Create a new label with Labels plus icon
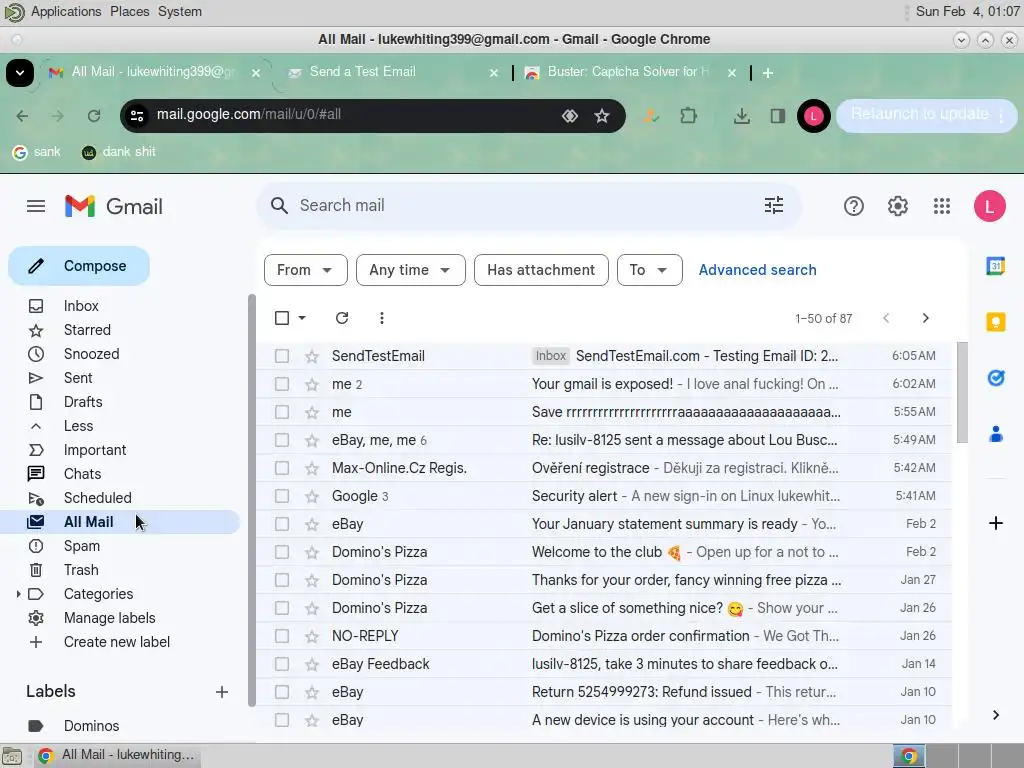Image resolution: width=1024 pixels, height=768 pixels. pos(222,692)
